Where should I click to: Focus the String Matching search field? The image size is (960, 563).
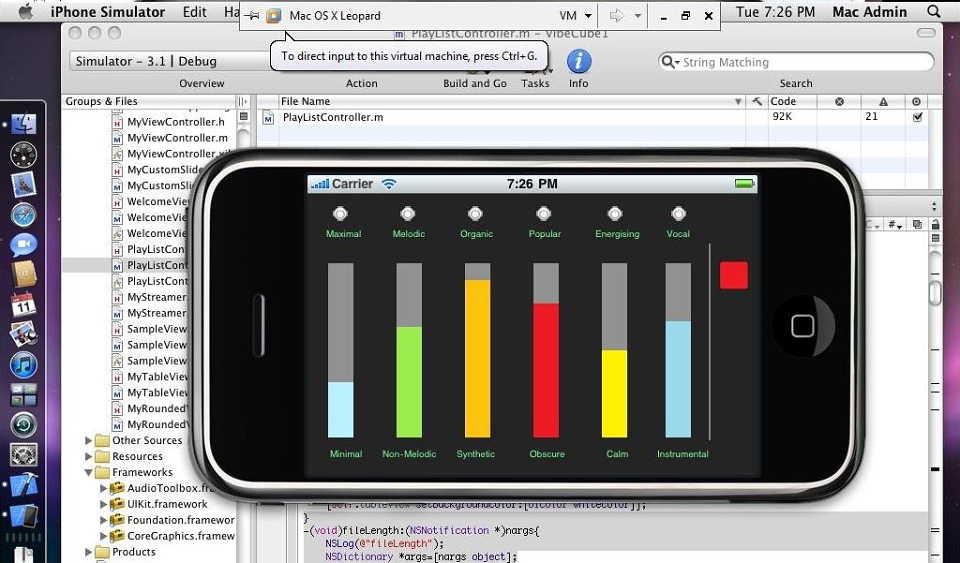tap(796, 62)
